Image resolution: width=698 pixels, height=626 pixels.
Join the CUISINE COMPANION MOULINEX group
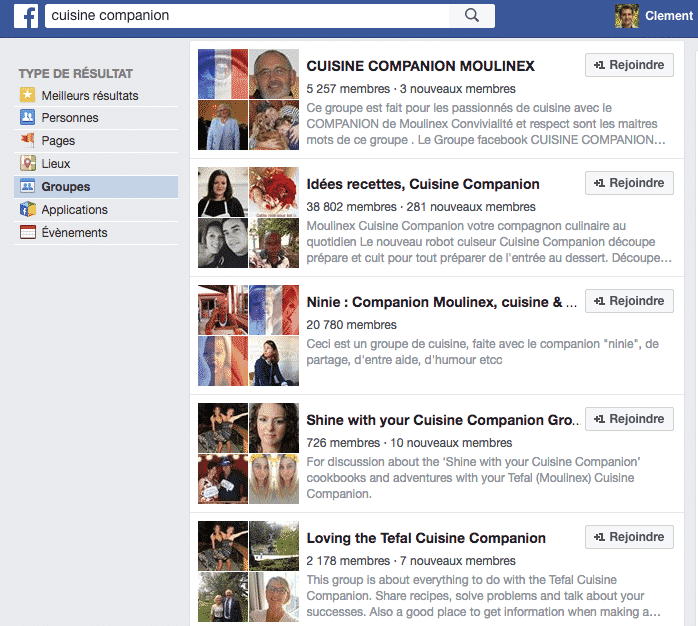tap(629, 65)
